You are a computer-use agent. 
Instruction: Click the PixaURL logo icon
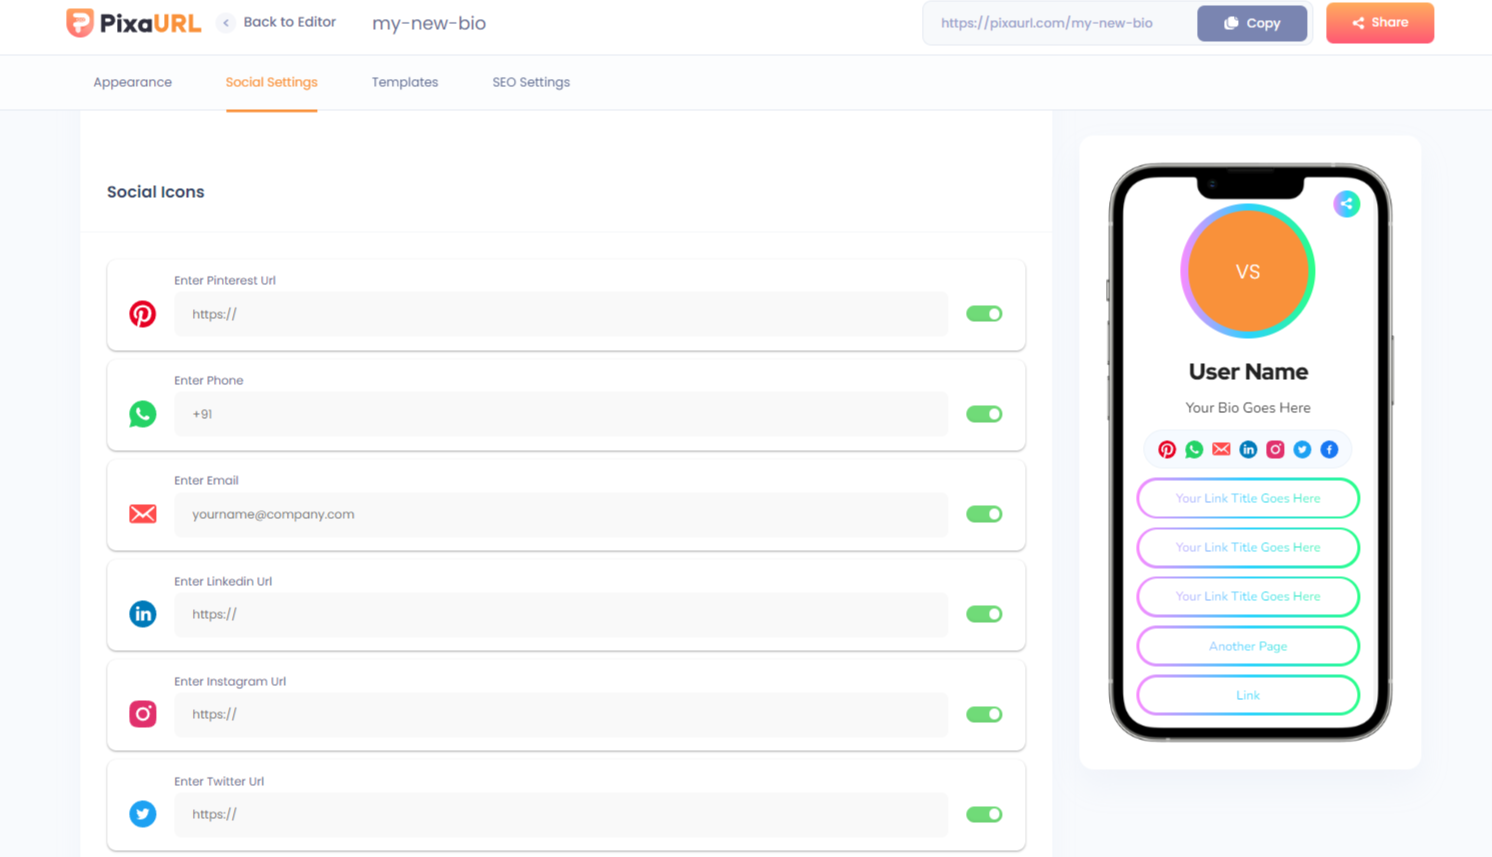click(80, 23)
